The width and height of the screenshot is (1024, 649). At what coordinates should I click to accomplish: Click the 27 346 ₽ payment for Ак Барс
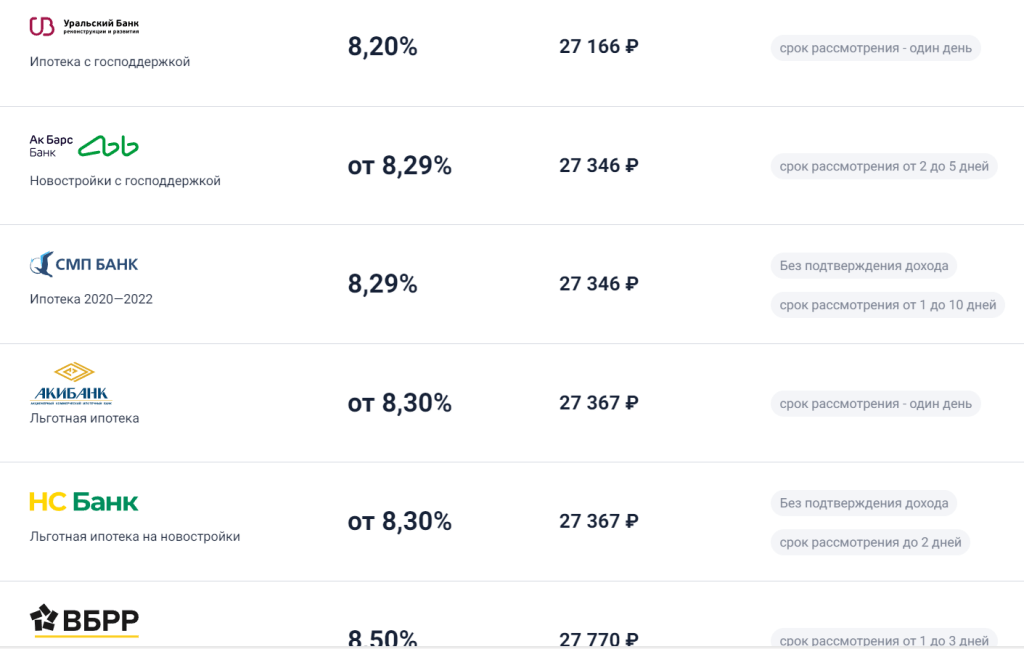coord(598,166)
